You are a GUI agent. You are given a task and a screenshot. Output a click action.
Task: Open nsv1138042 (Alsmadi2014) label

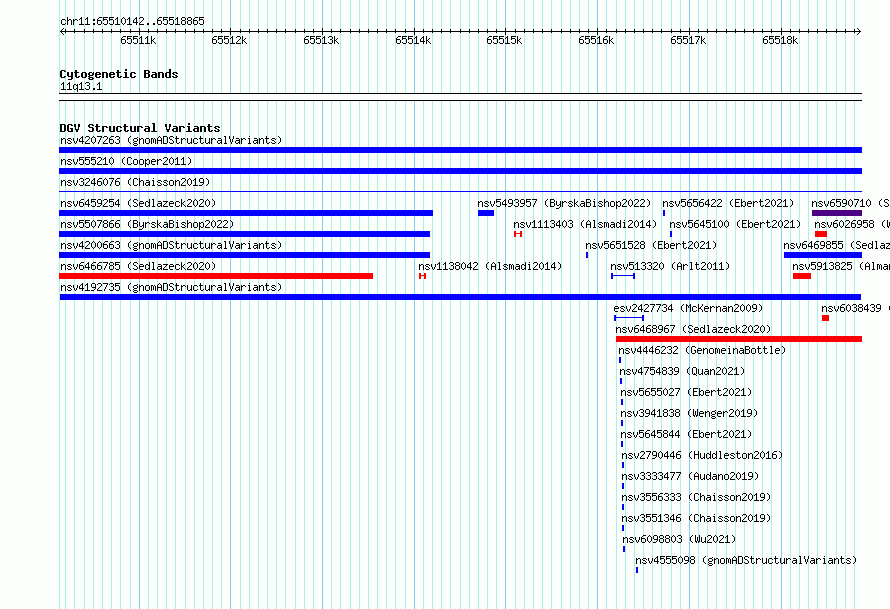click(x=490, y=266)
